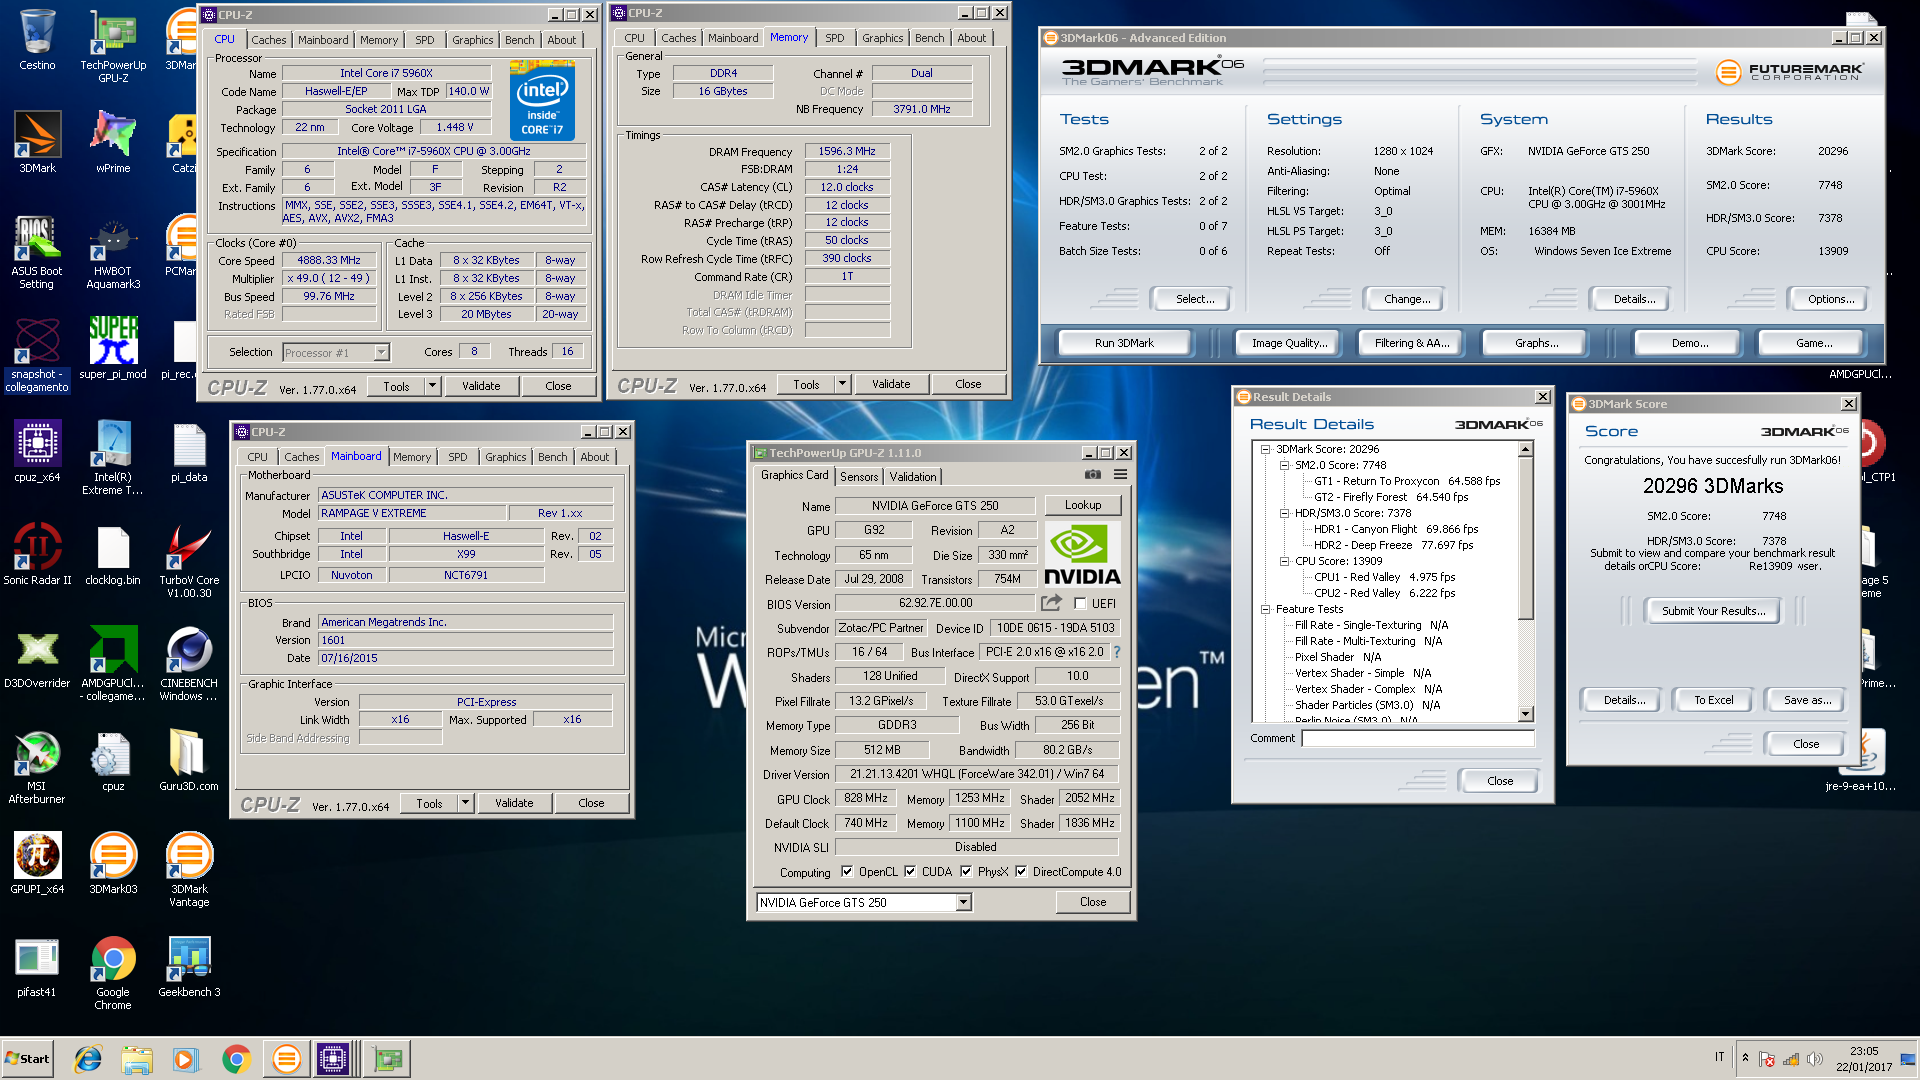Open Guru3D.com folder icon
This screenshot has width=1920, height=1080.
pos(189,761)
